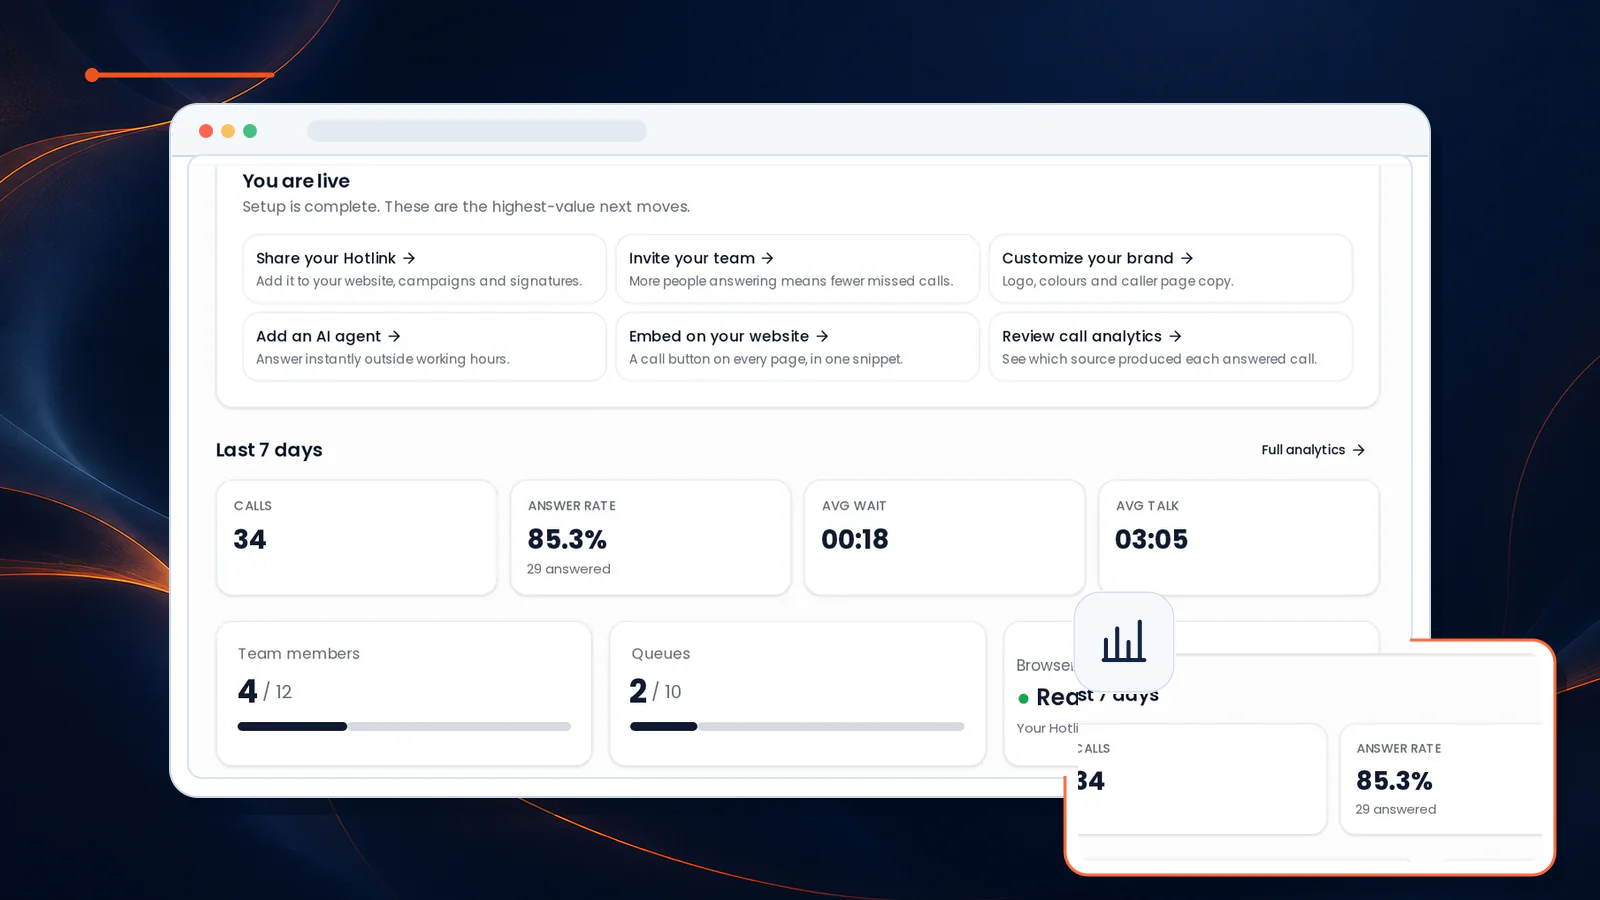
Task: Open the Review call analytics card
Action: click(1170, 347)
